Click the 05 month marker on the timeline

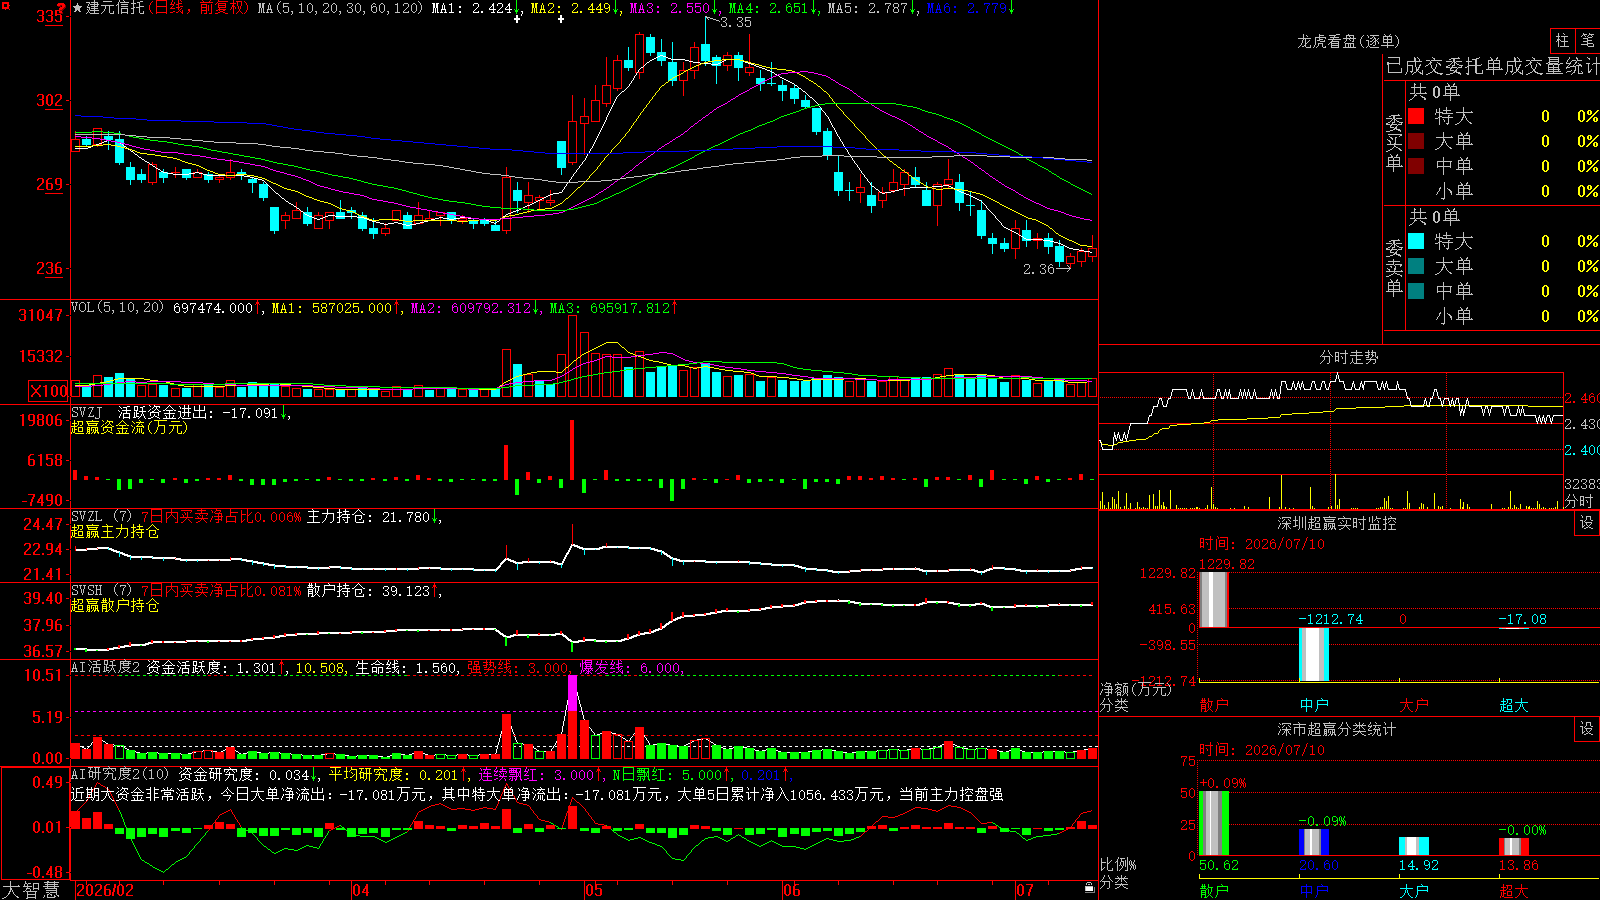pyautogui.click(x=594, y=890)
